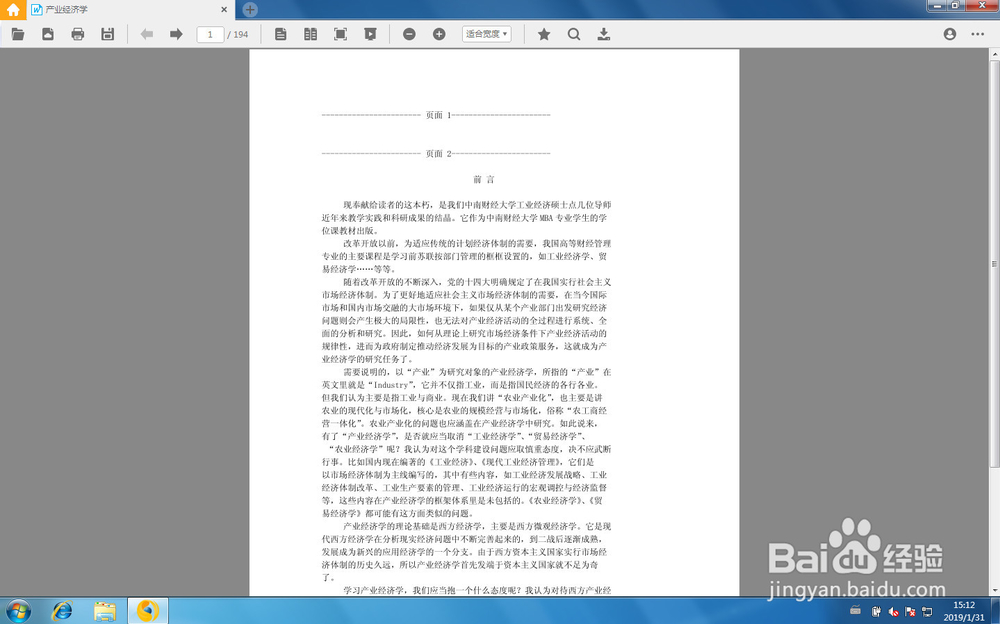Zoom out with the minus control
This screenshot has width=1000, height=624.
click(x=409, y=33)
